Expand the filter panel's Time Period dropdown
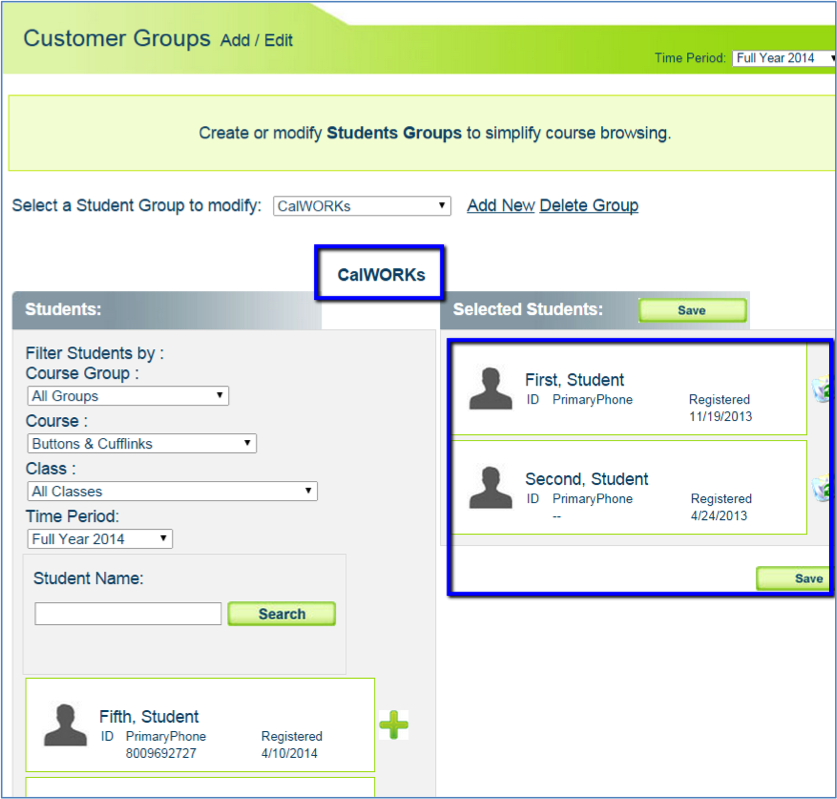837x799 pixels. pyautogui.click(x=100, y=539)
